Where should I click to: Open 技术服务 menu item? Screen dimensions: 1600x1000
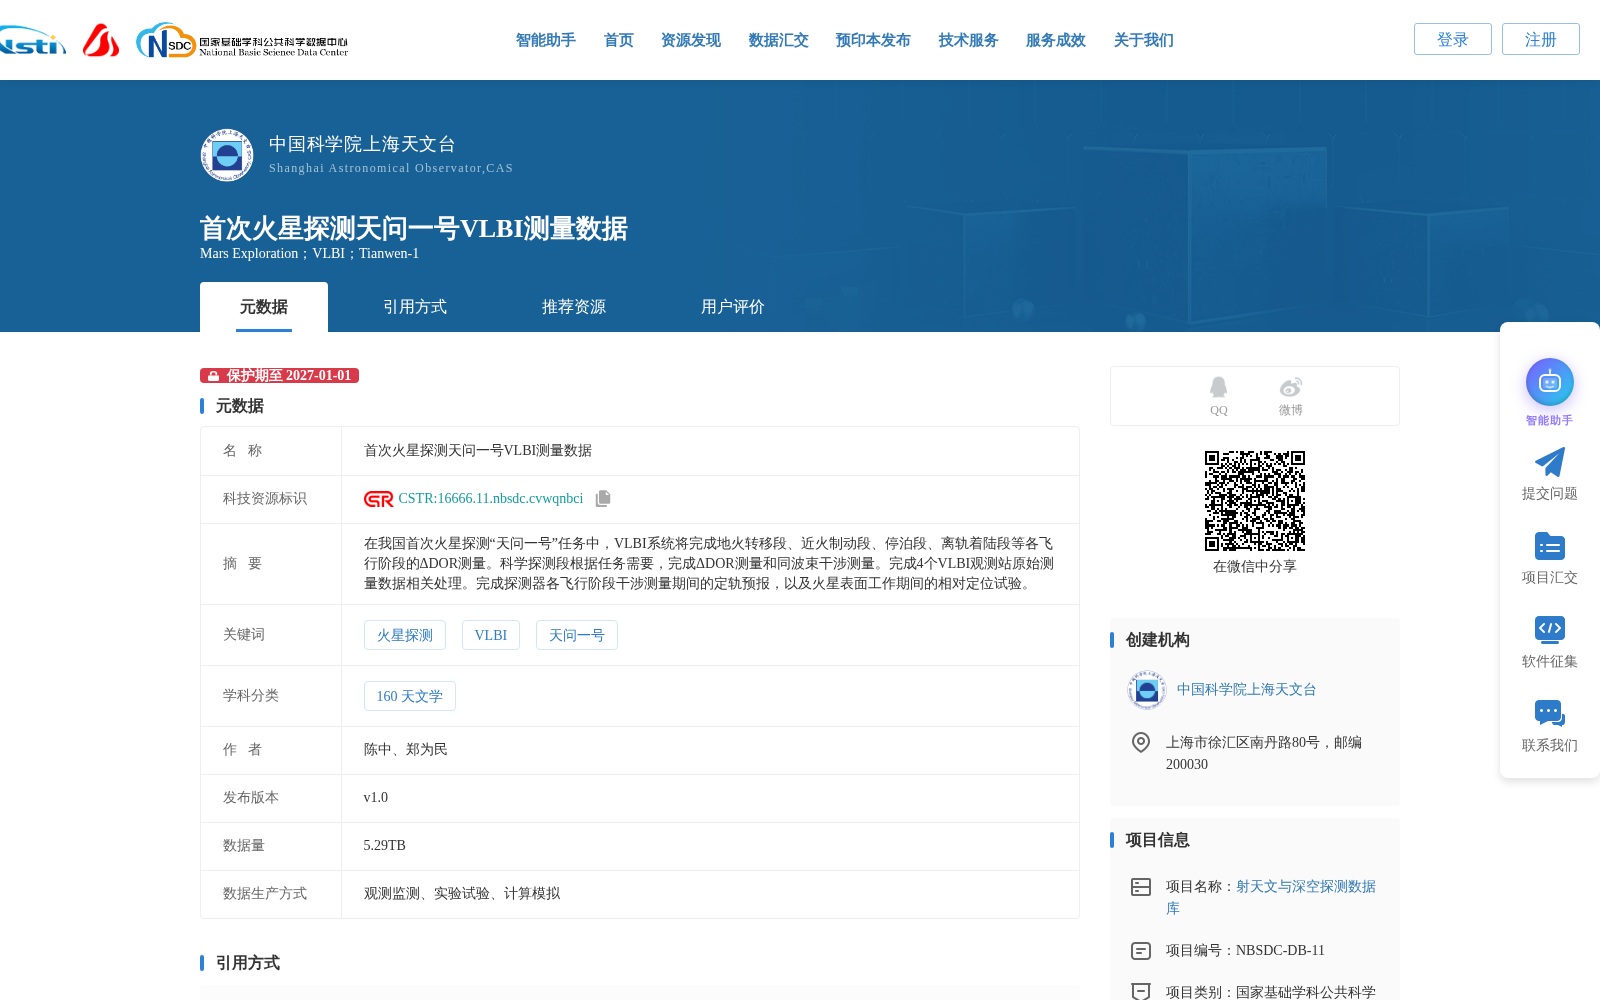click(x=969, y=40)
